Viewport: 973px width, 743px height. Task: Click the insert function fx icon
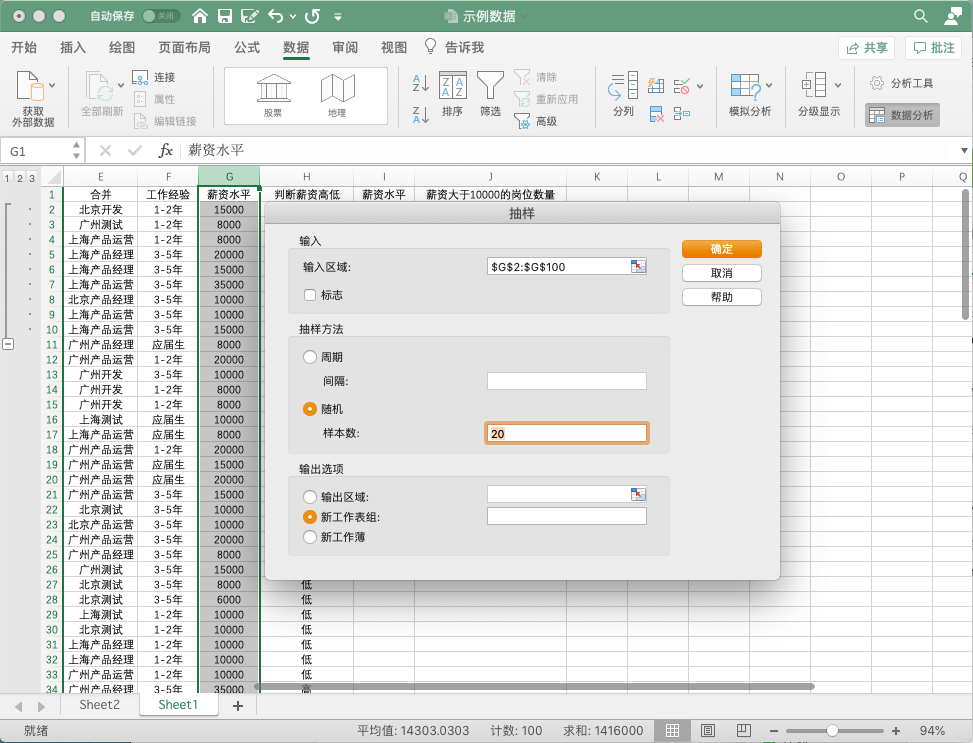(166, 151)
